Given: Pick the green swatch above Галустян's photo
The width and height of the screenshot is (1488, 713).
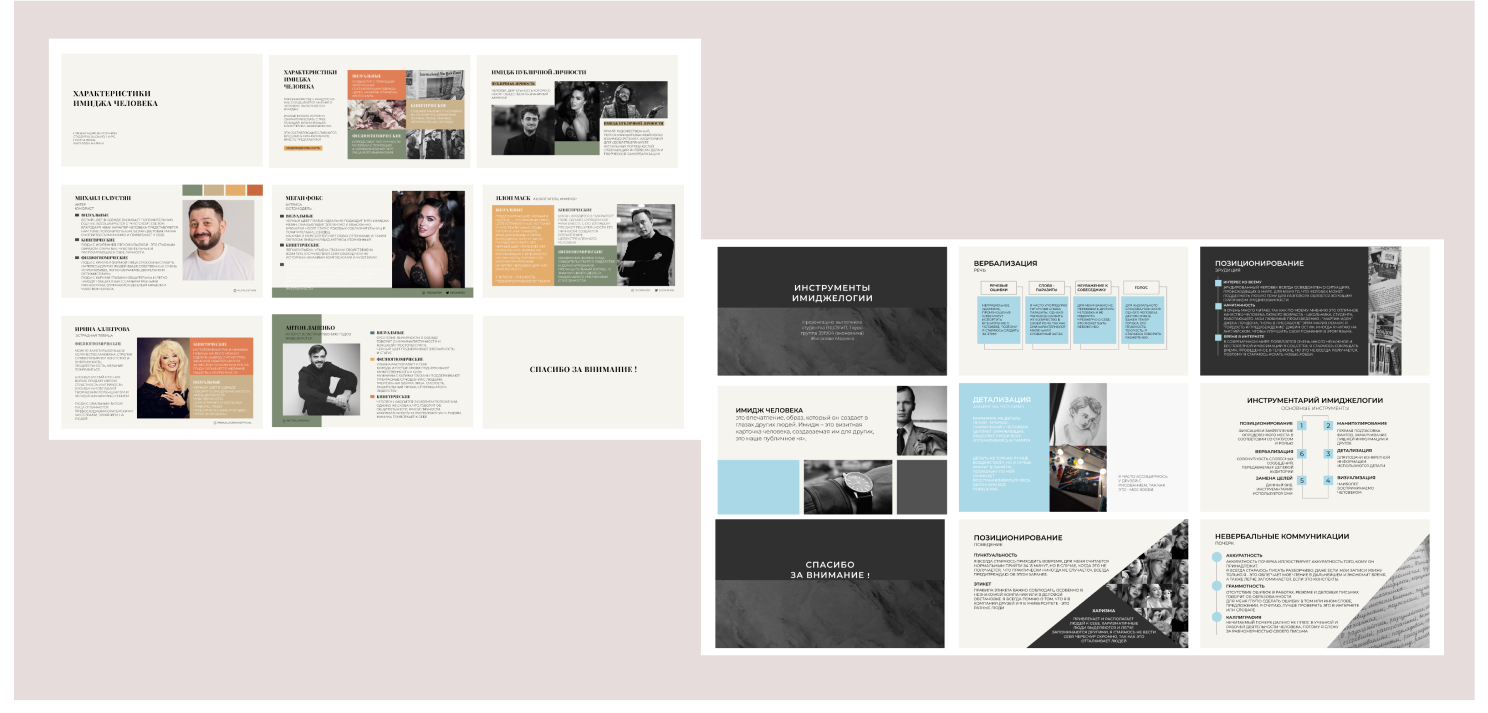Looking at the screenshot, I should (192, 190).
